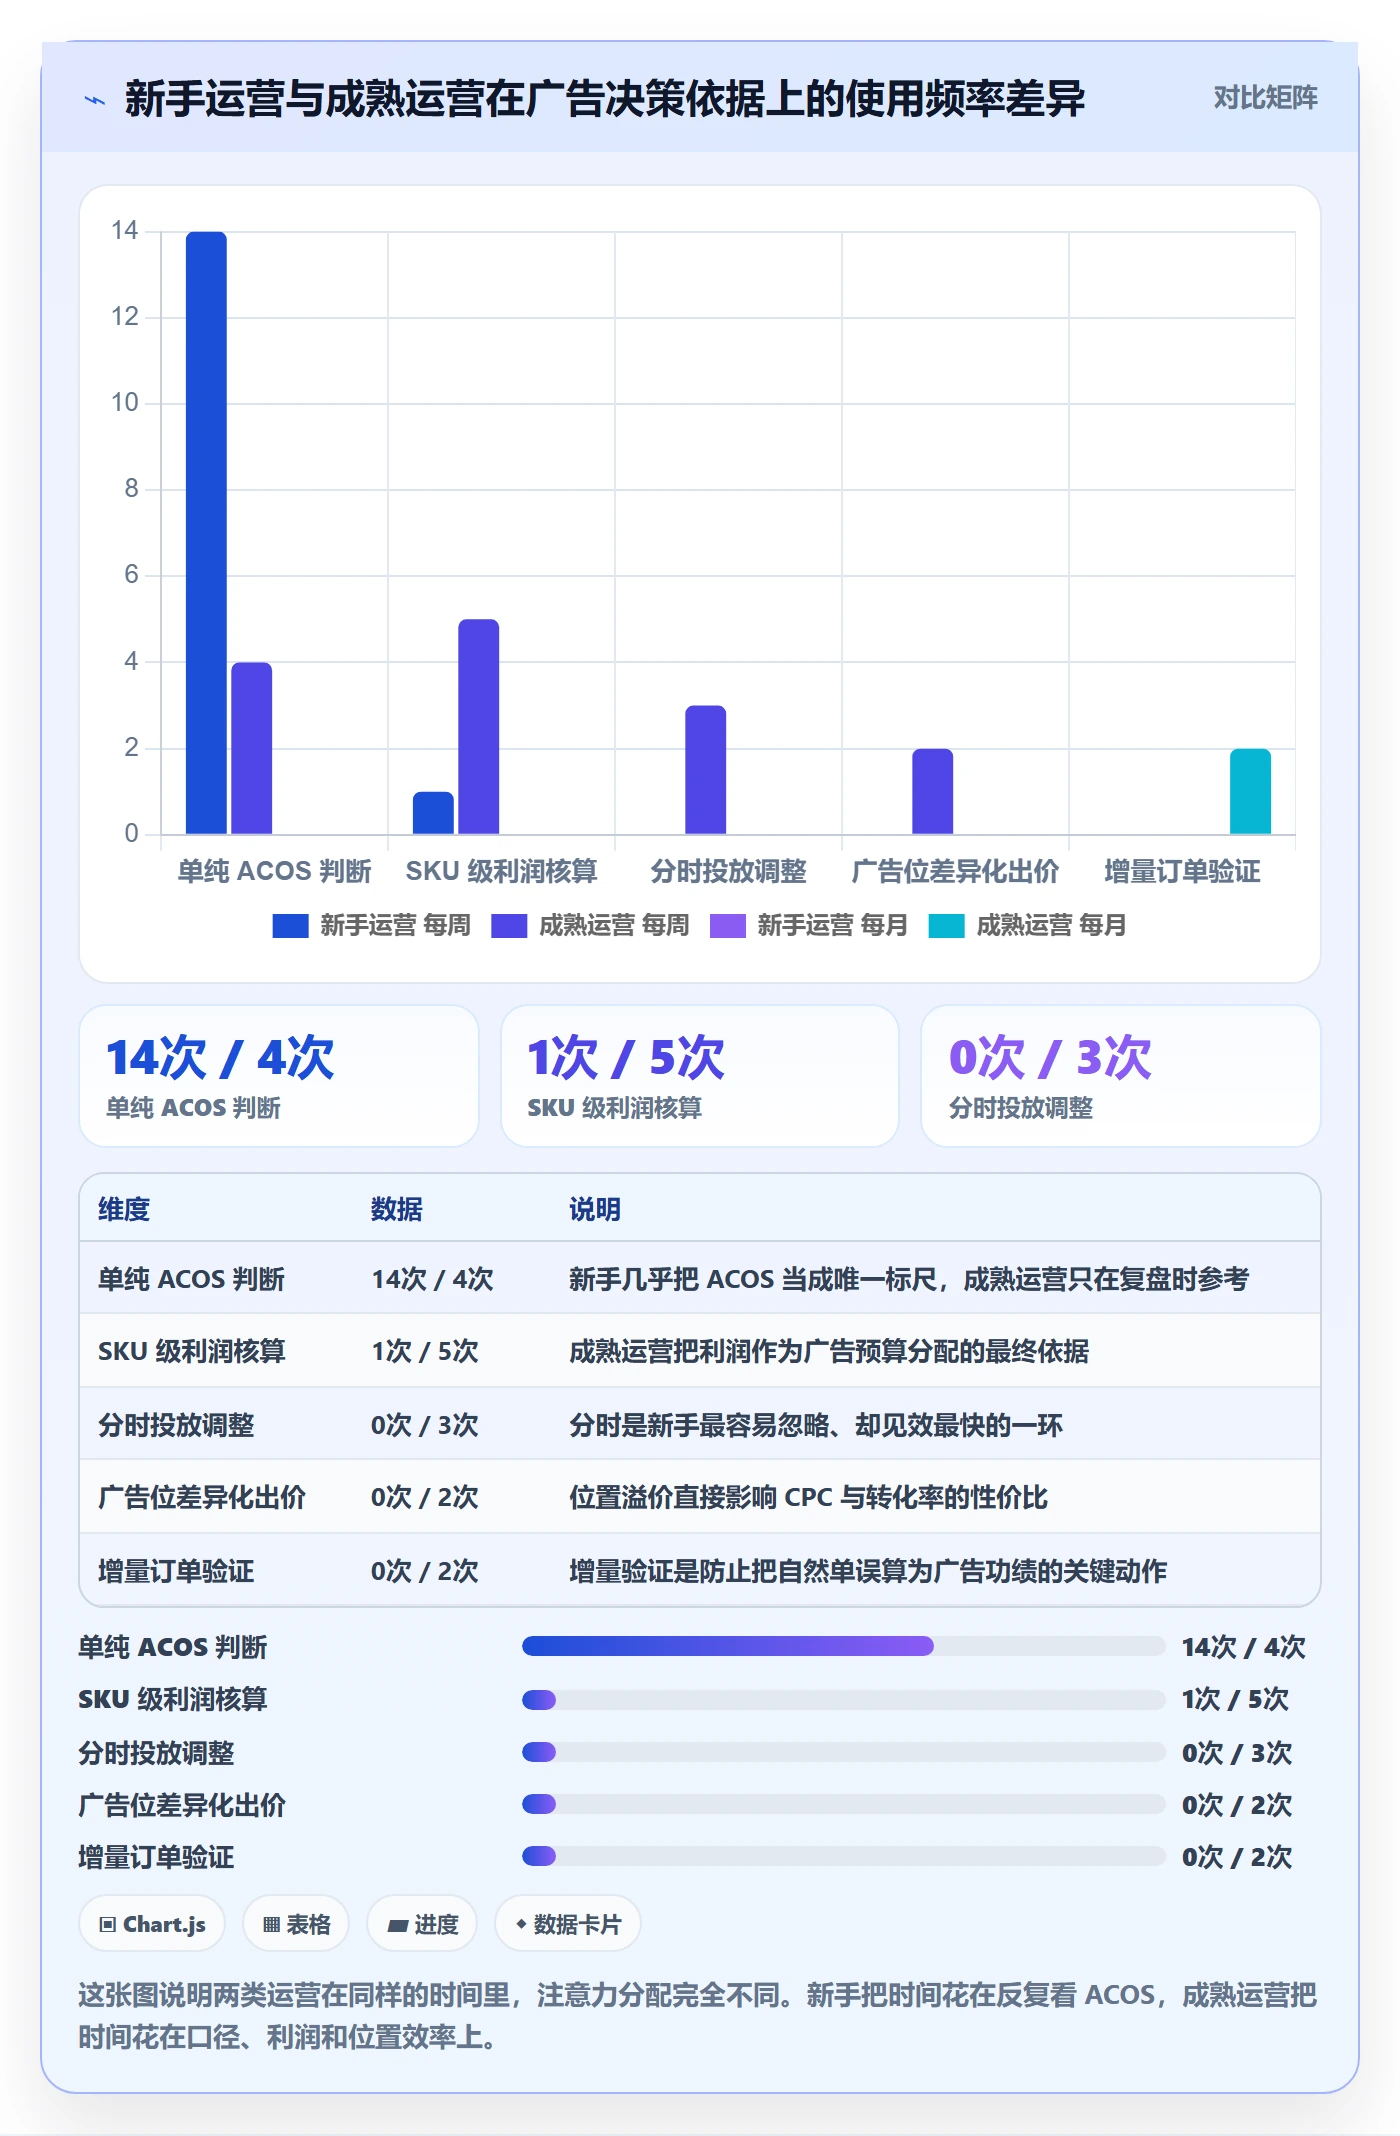This screenshot has width=1400, height=2136.
Task: Click the 维度 column header in the table
Action: [x=124, y=1210]
